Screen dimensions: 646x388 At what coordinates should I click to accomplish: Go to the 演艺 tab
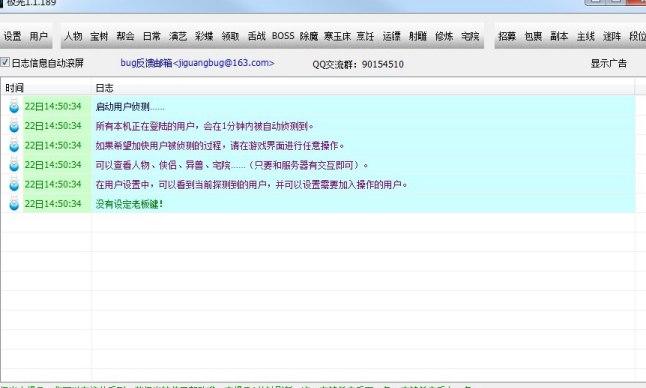pos(178,36)
